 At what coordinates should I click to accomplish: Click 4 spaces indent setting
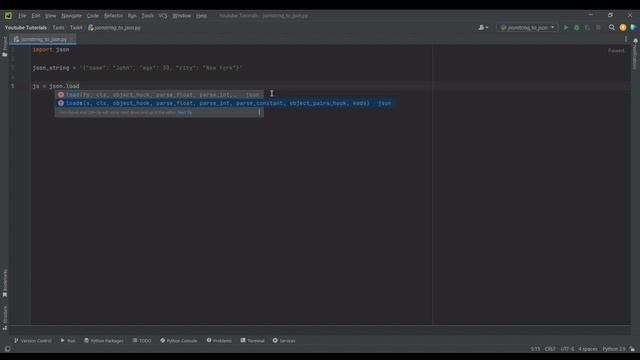pyautogui.click(x=588, y=349)
